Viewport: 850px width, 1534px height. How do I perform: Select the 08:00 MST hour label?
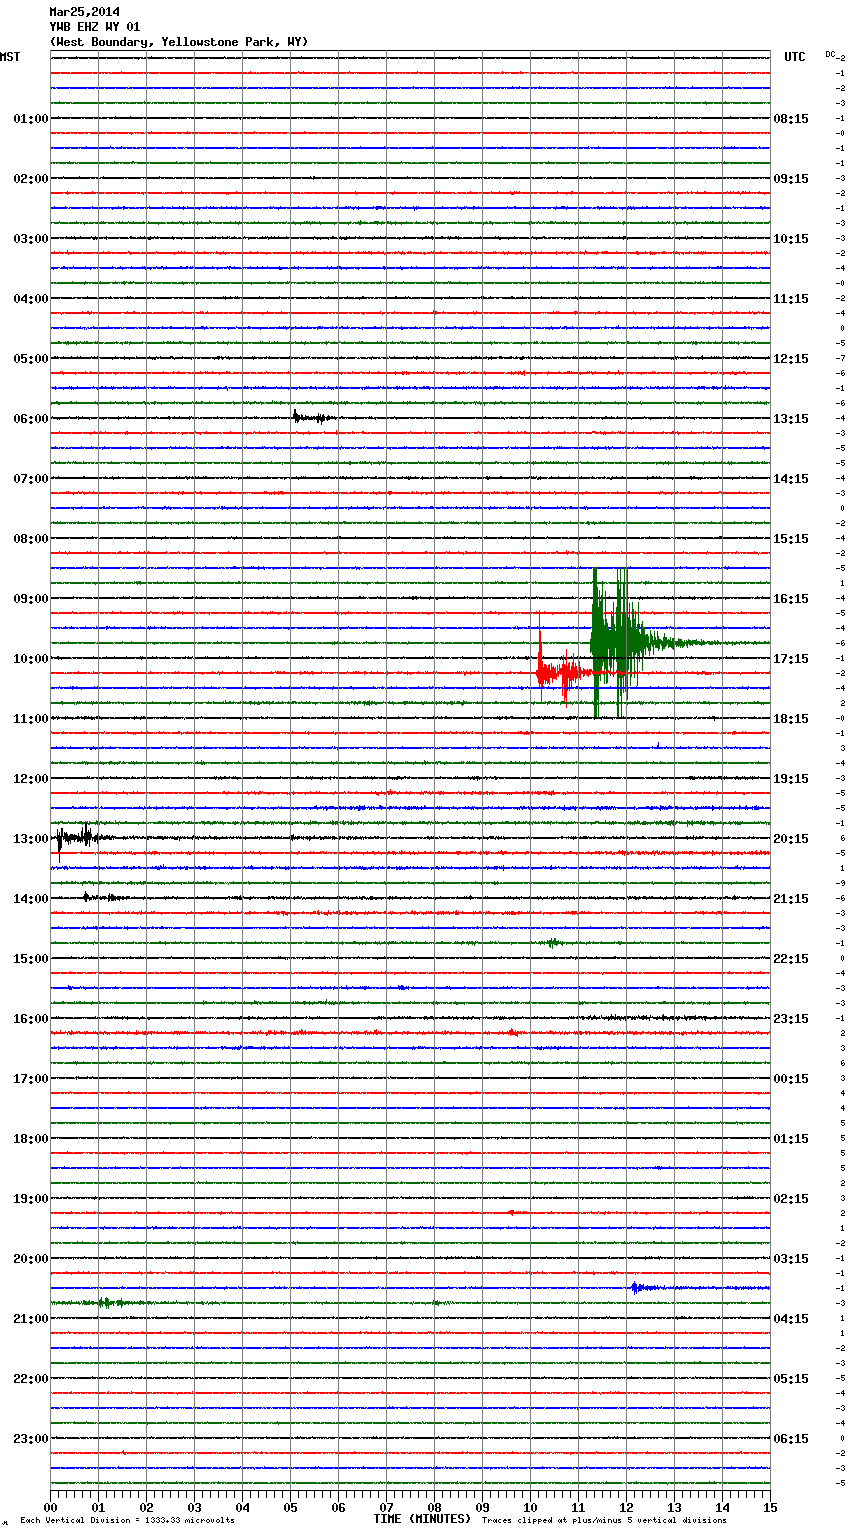point(30,539)
